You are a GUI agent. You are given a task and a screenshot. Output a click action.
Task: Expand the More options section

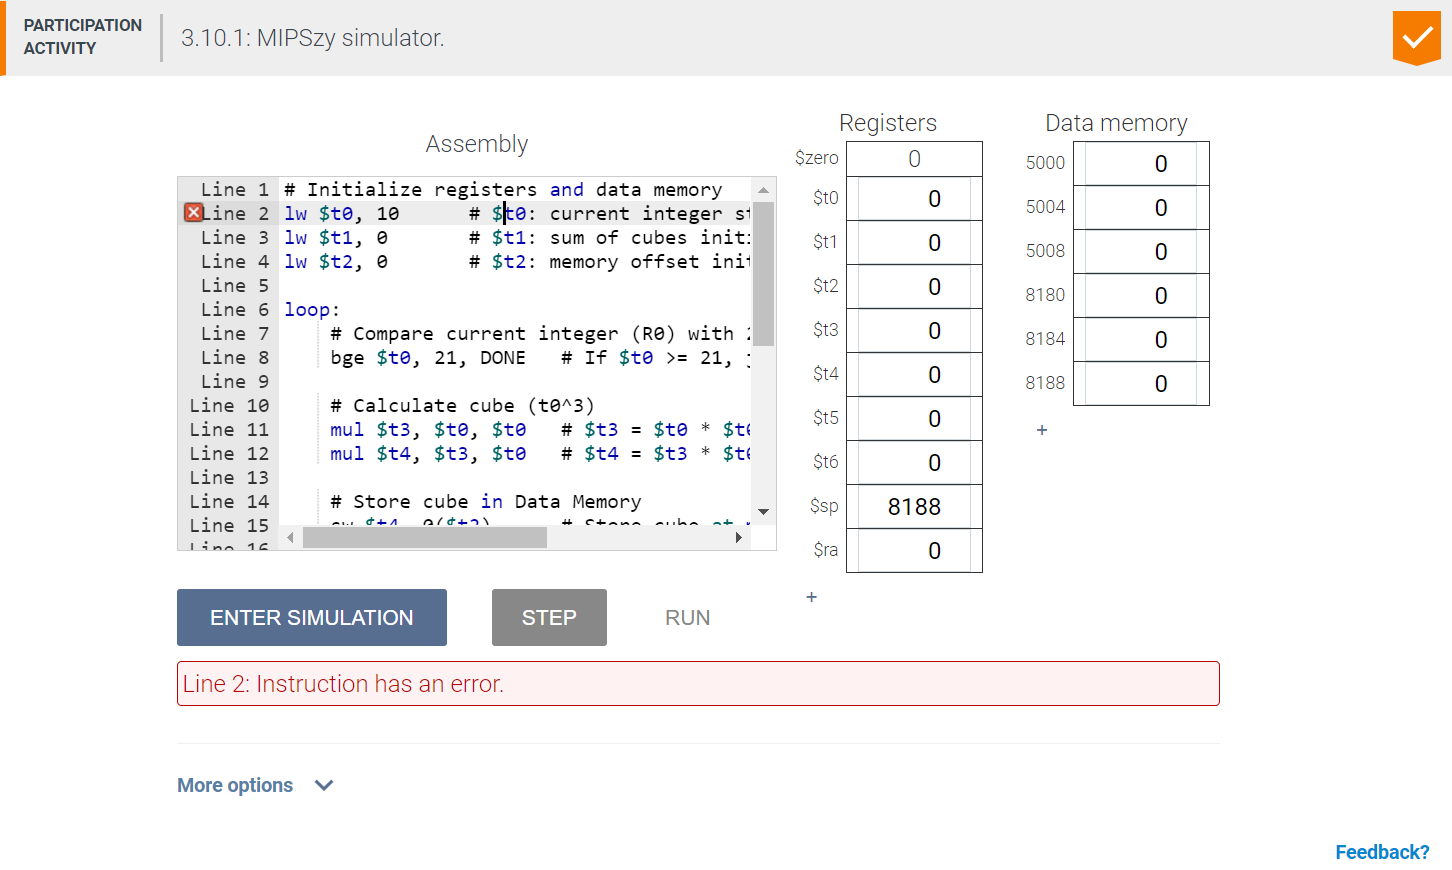[x=255, y=785]
